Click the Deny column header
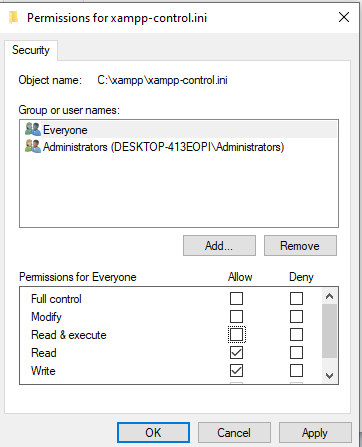The image size is (362, 447). pos(301,277)
